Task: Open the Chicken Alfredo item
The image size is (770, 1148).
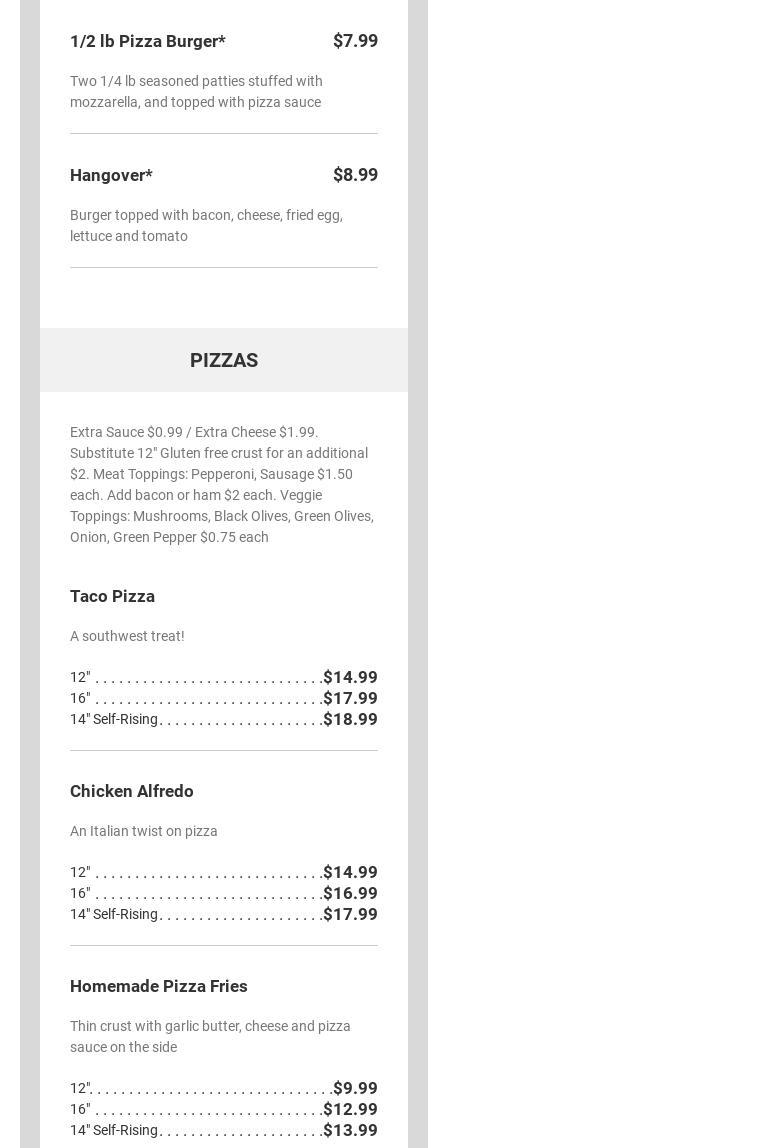Action: pyautogui.click(x=132, y=791)
